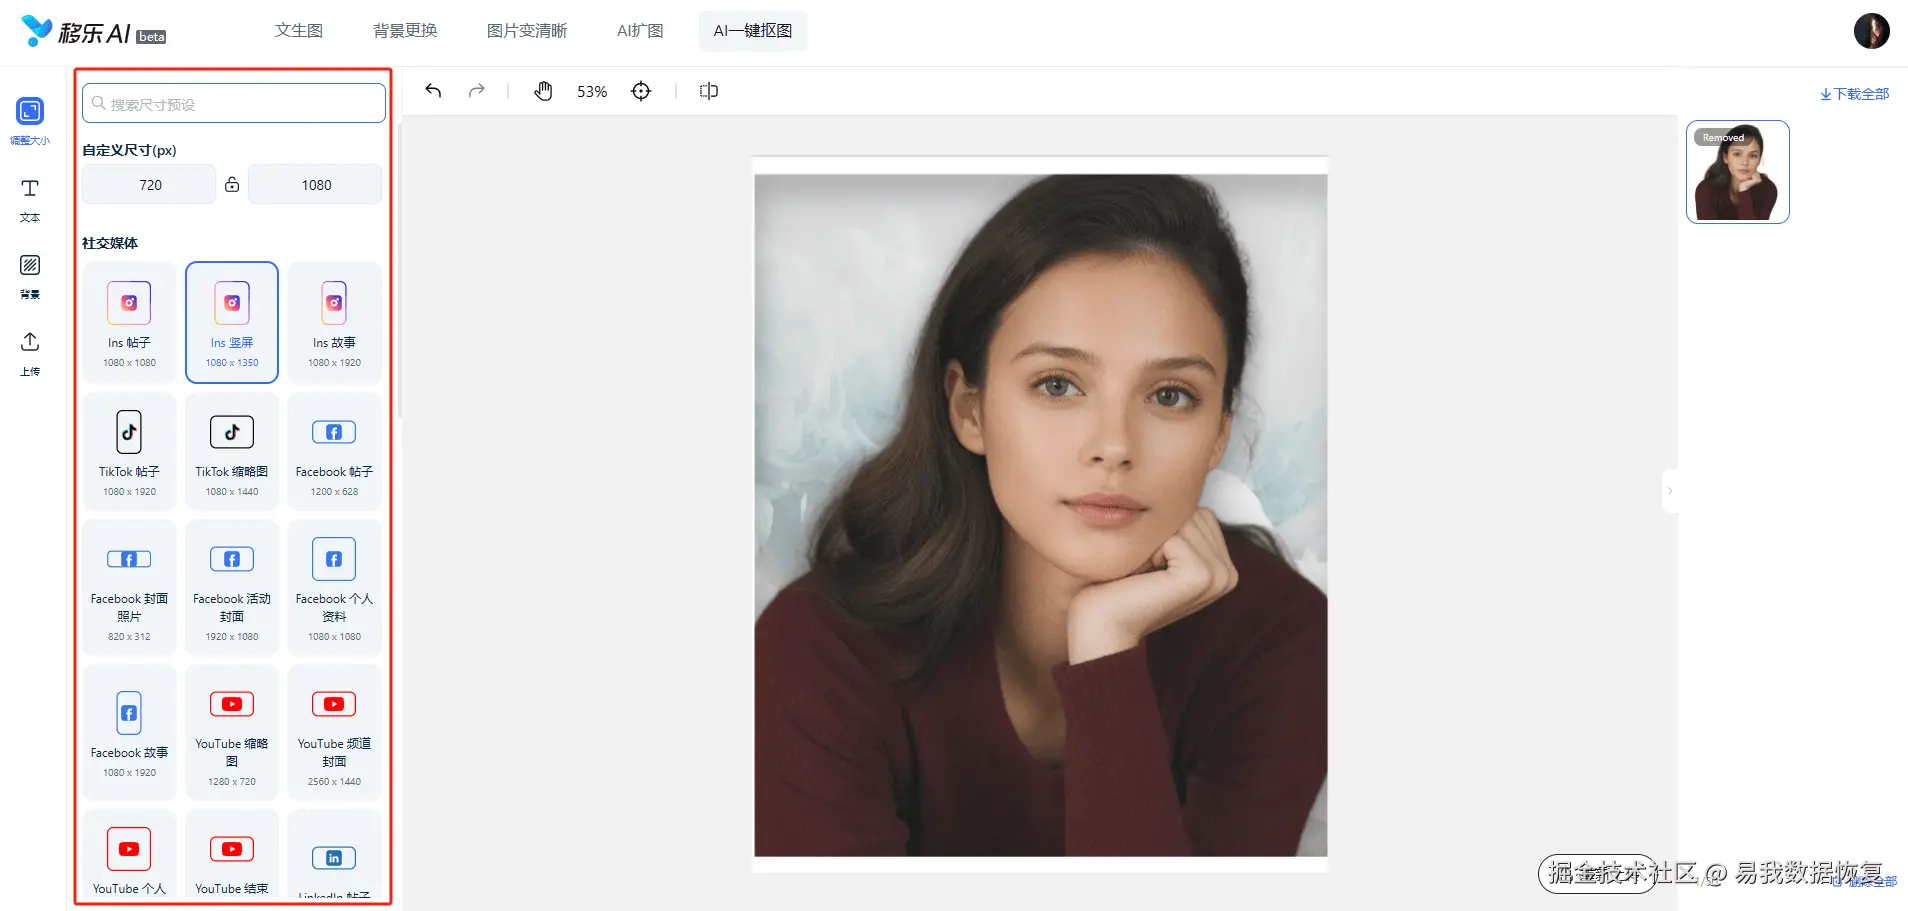Screen dimensions: 1908x911
Task: Click the 下载全部 download link
Action: 1854,94
